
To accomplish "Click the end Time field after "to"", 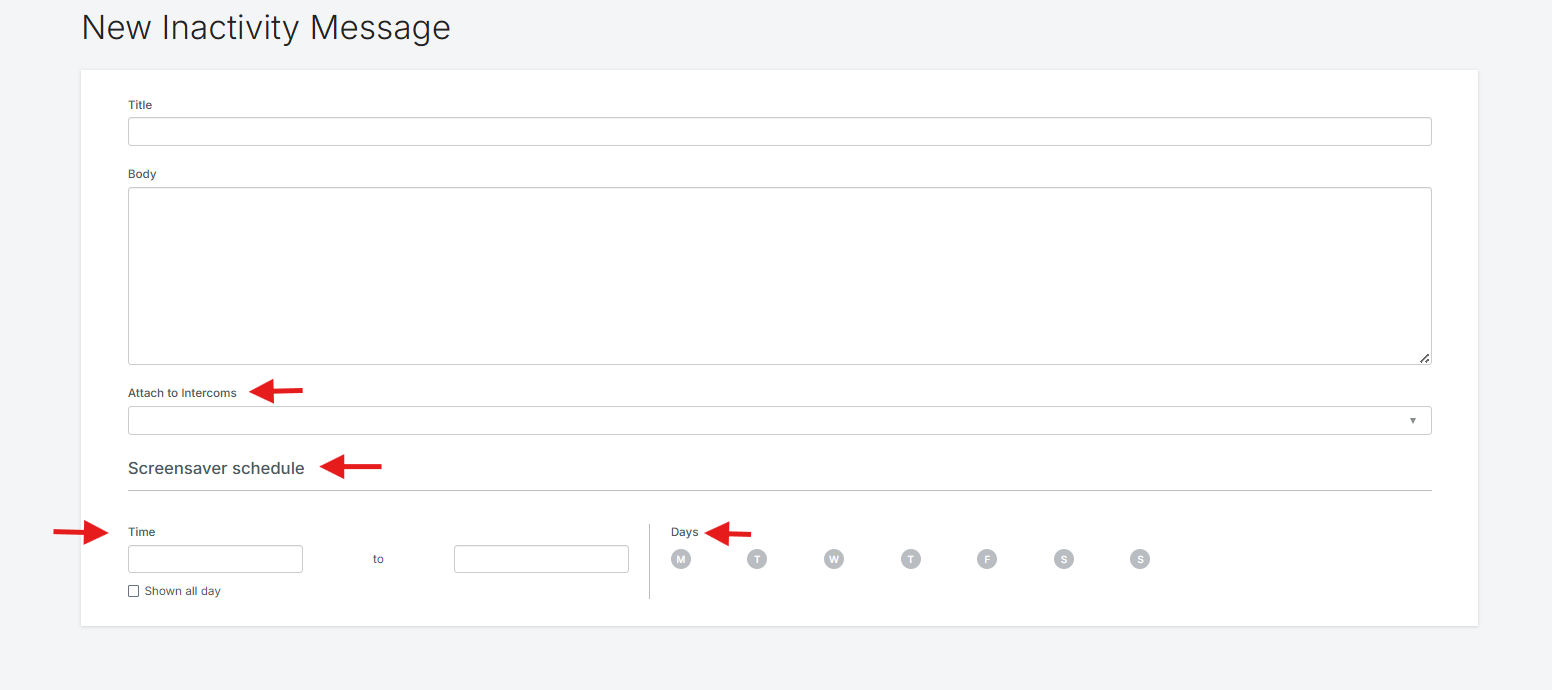I will coord(541,559).
